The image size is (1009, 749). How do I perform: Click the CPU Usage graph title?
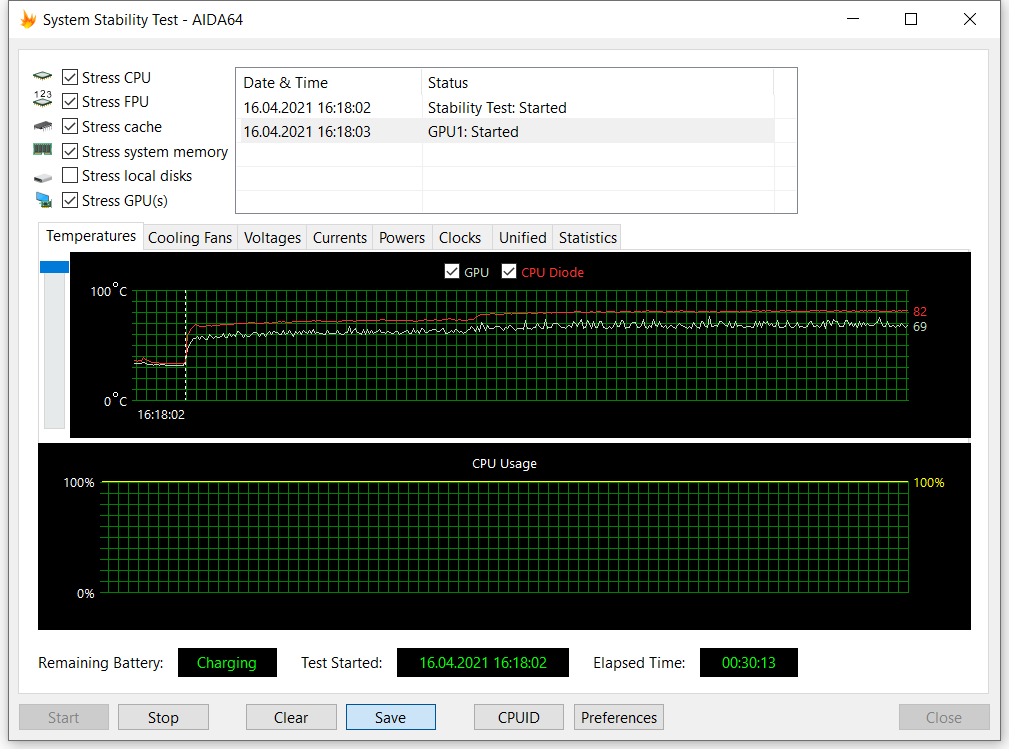point(504,463)
